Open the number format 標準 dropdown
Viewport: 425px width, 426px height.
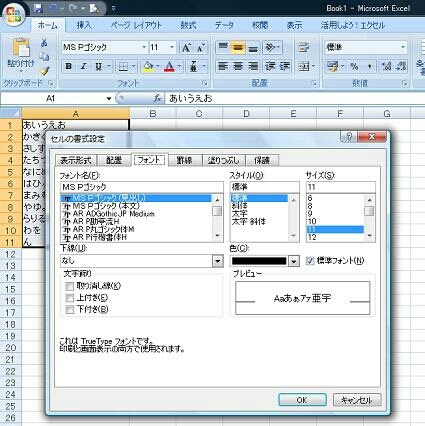403,48
